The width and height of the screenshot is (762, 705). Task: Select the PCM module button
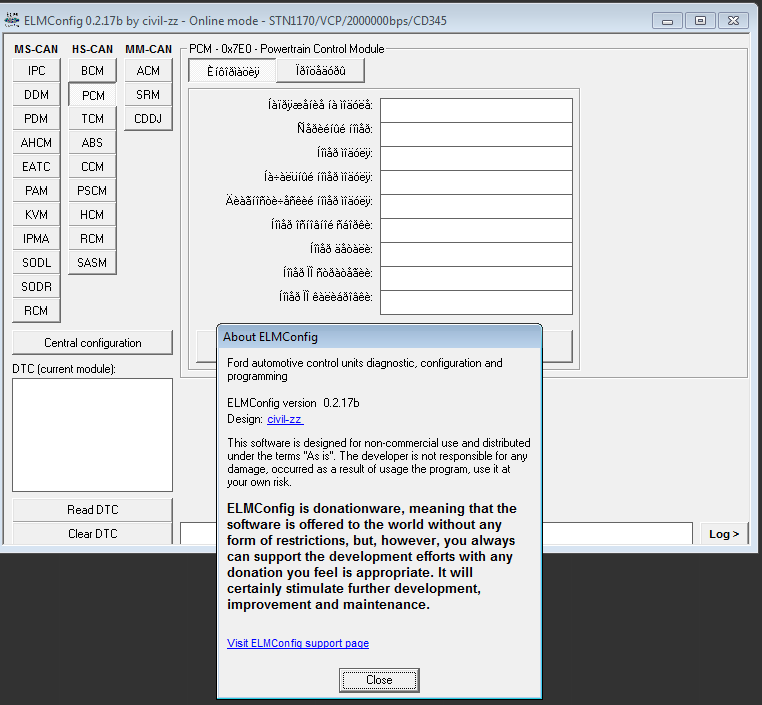tap(92, 95)
